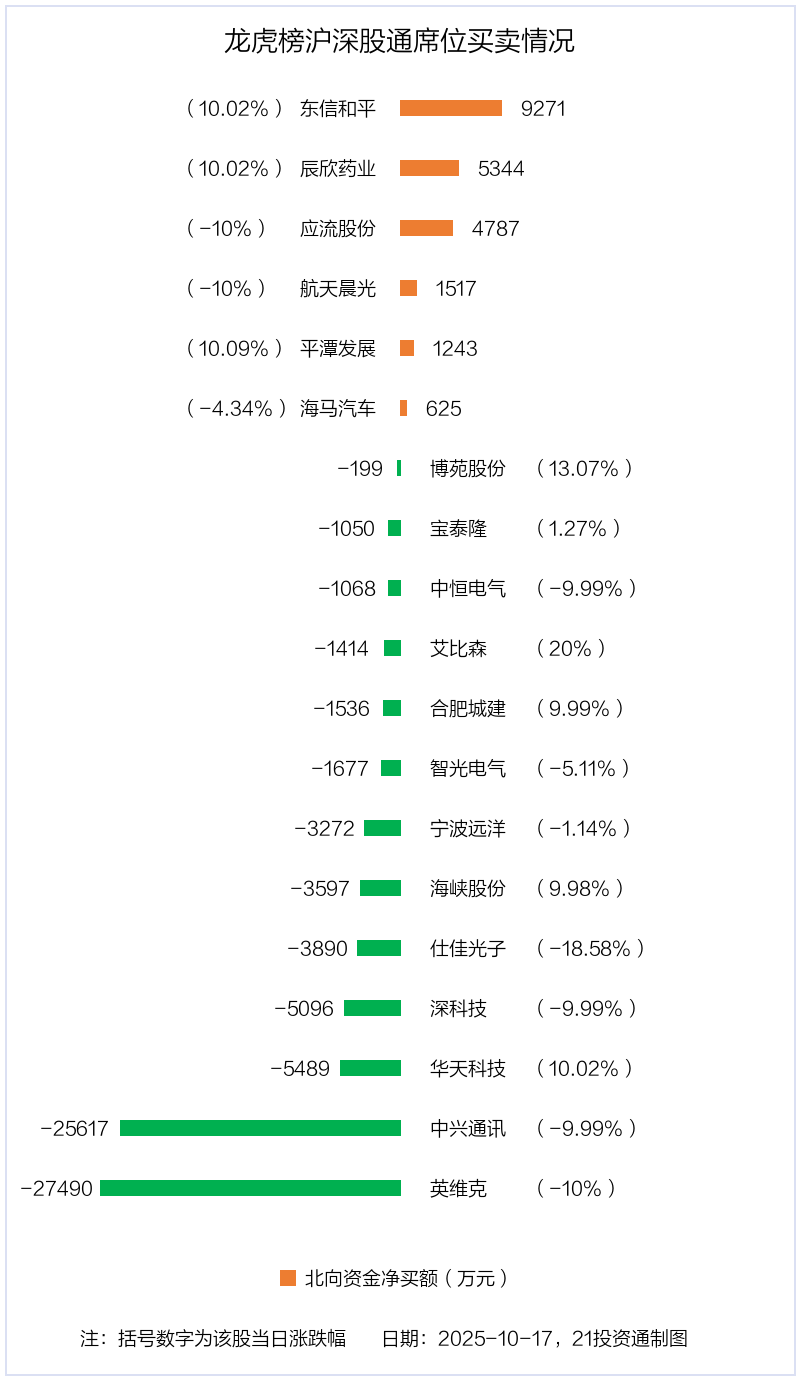Click the value label 9271
This screenshot has height=1380, width=800.
(x=543, y=108)
